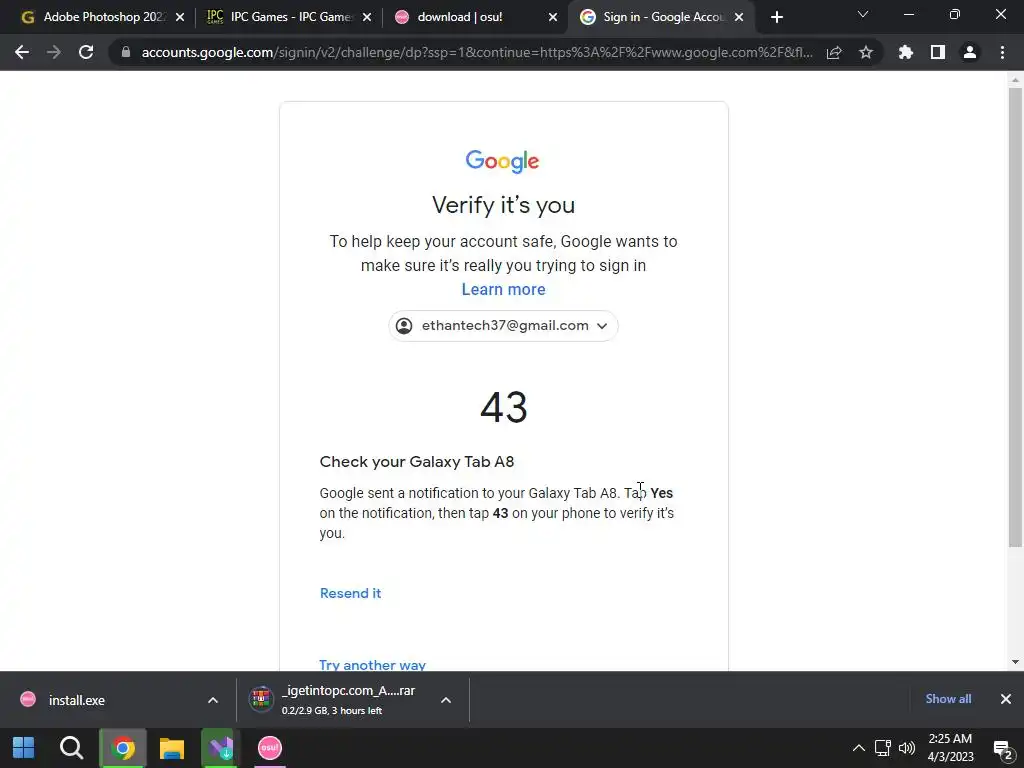Open Windows taskbar Search
The height and width of the screenshot is (768, 1024).
point(72,748)
